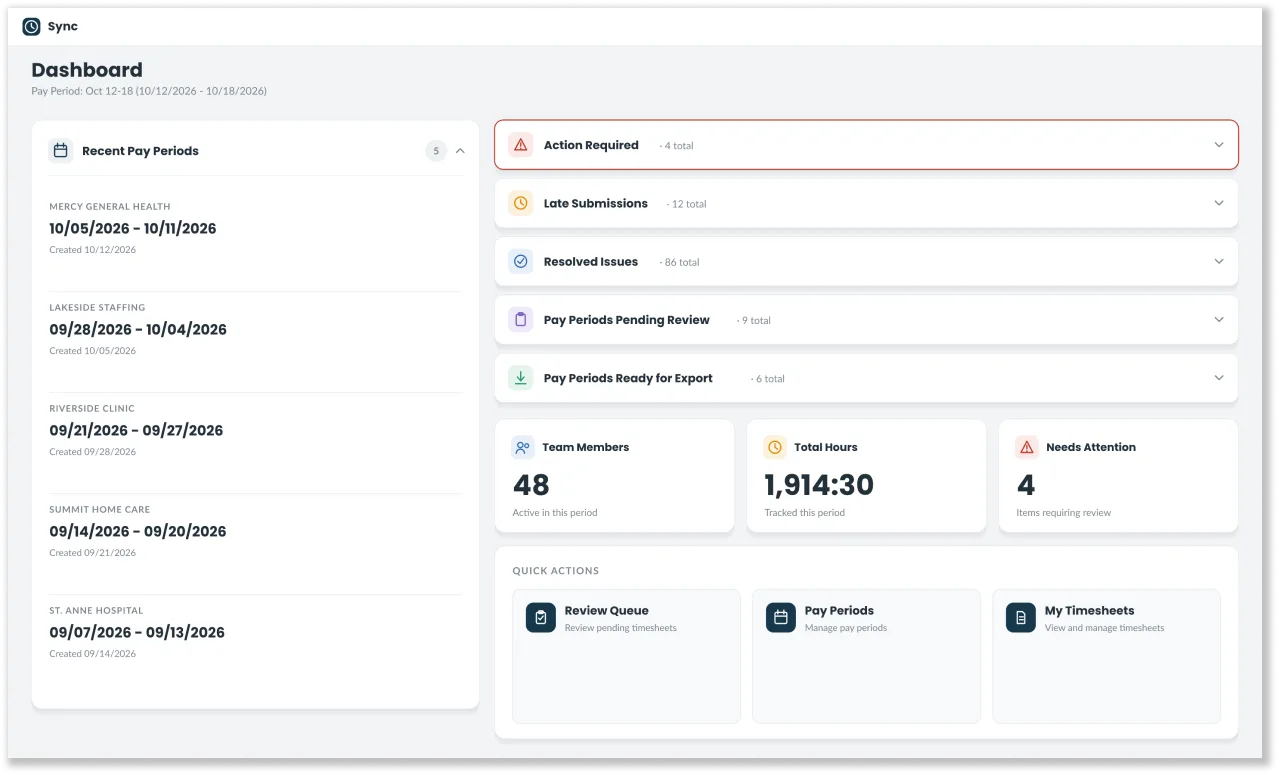Expand the Late Submissions section chevron
The width and height of the screenshot is (1278, 774).
click(1219, 203)
